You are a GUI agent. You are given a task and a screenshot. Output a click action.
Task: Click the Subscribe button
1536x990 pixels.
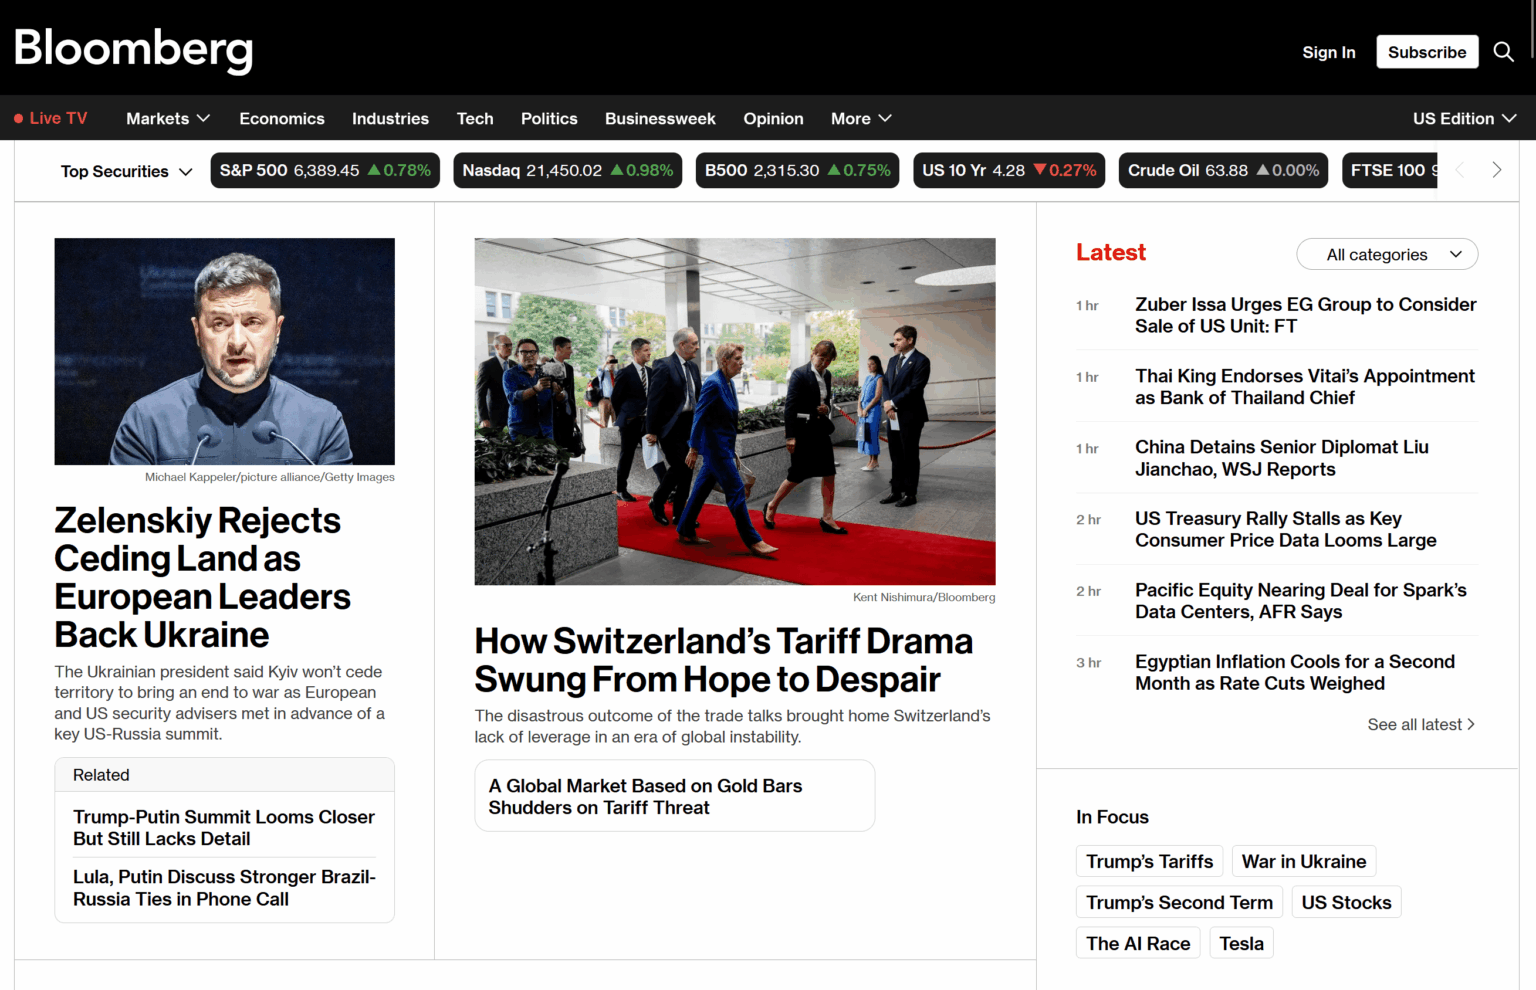click(x=1427, y=52)
